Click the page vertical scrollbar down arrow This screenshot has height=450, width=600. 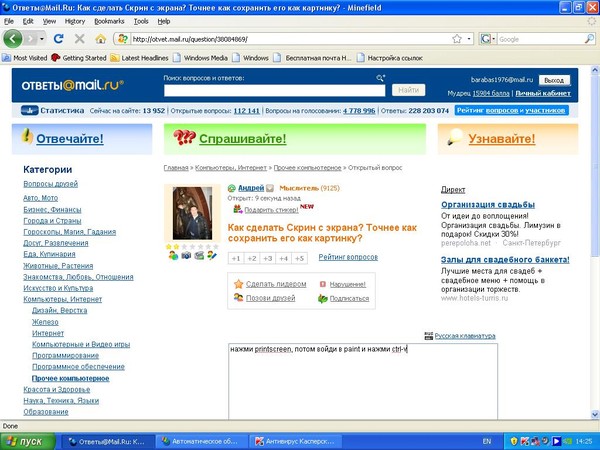click(595, 414)
